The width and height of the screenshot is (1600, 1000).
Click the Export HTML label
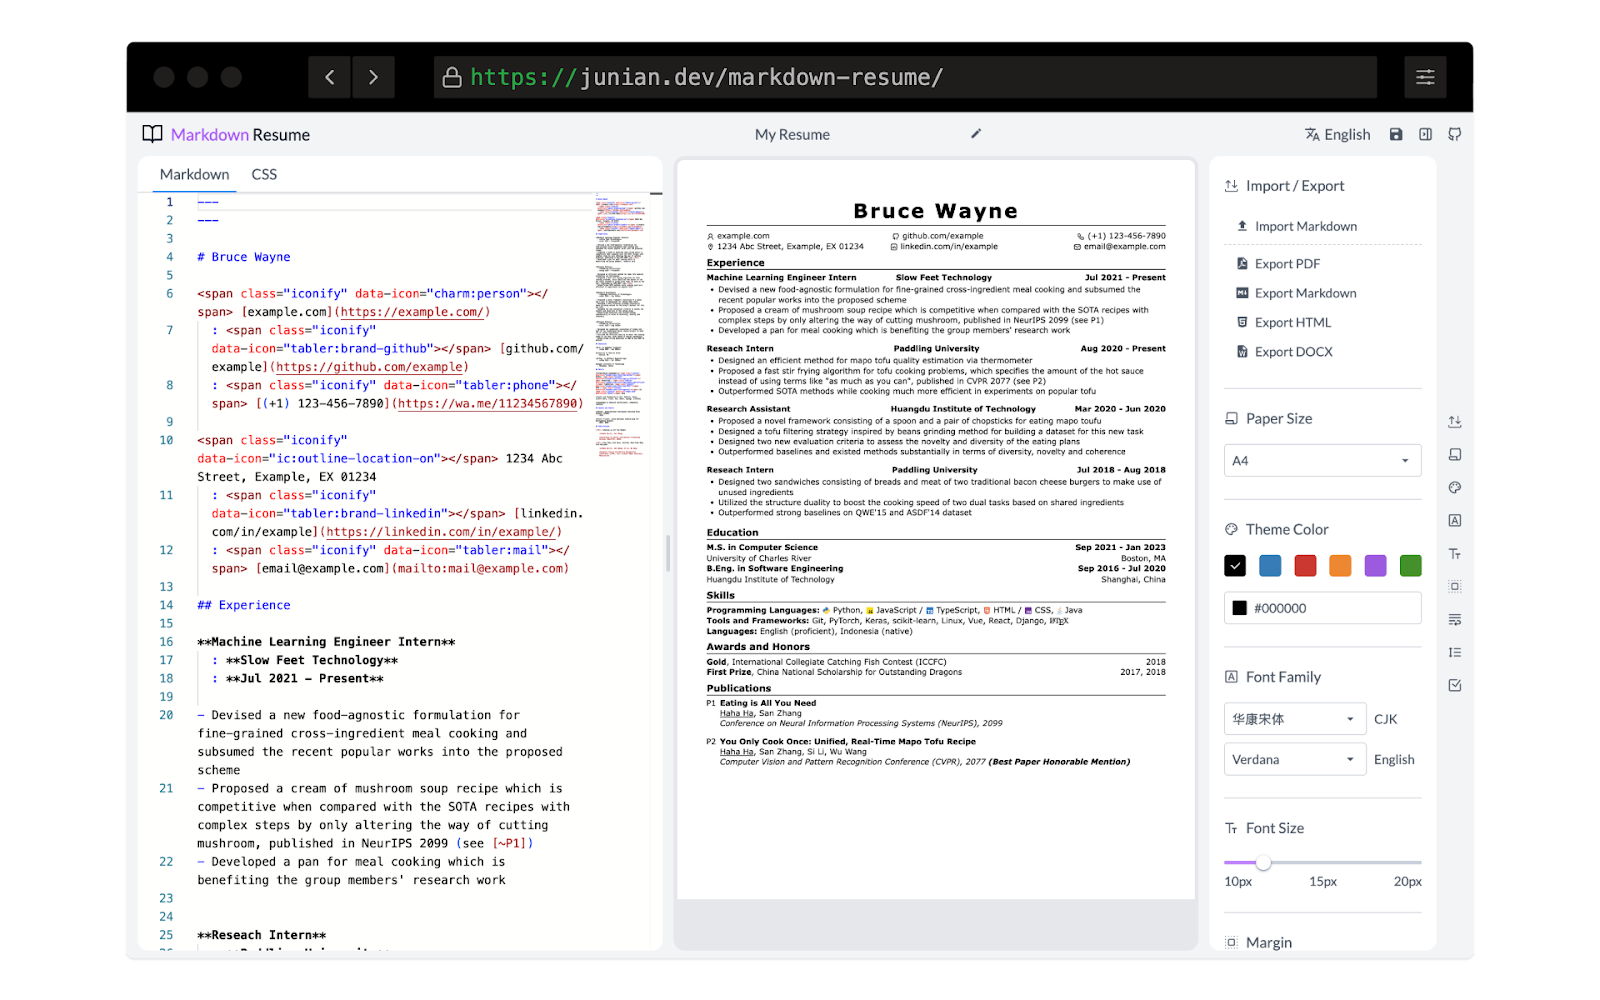1293,322
